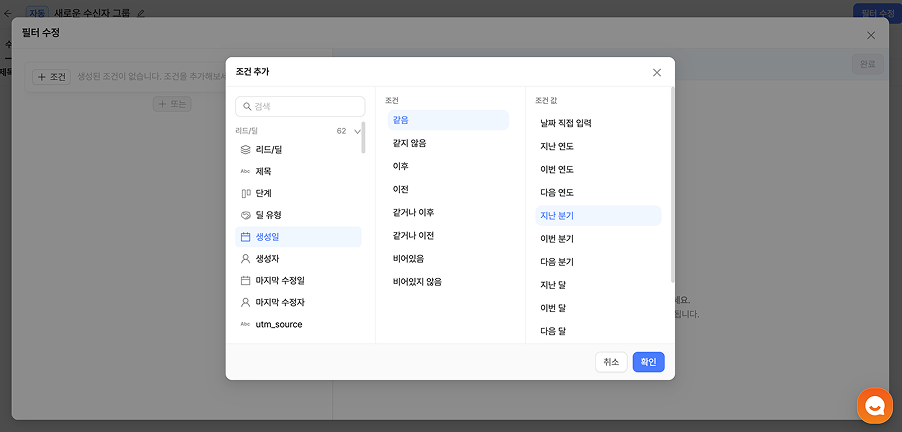Click the 단계 columns icon
The height and width of the screenshot is (432, 902).
click(246, 193)
